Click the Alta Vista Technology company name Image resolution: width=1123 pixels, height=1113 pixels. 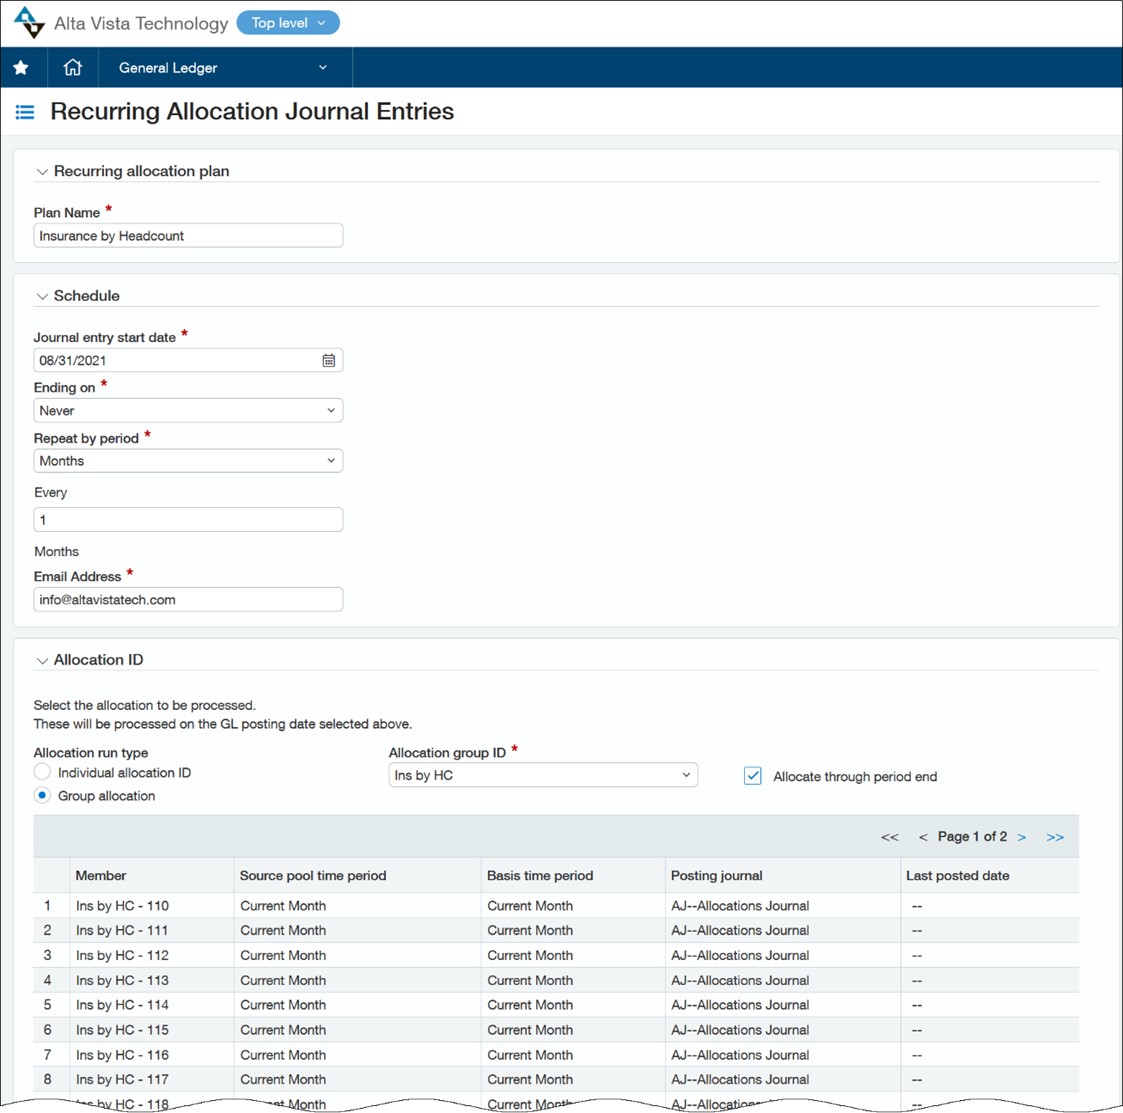[x=141, y=24]
